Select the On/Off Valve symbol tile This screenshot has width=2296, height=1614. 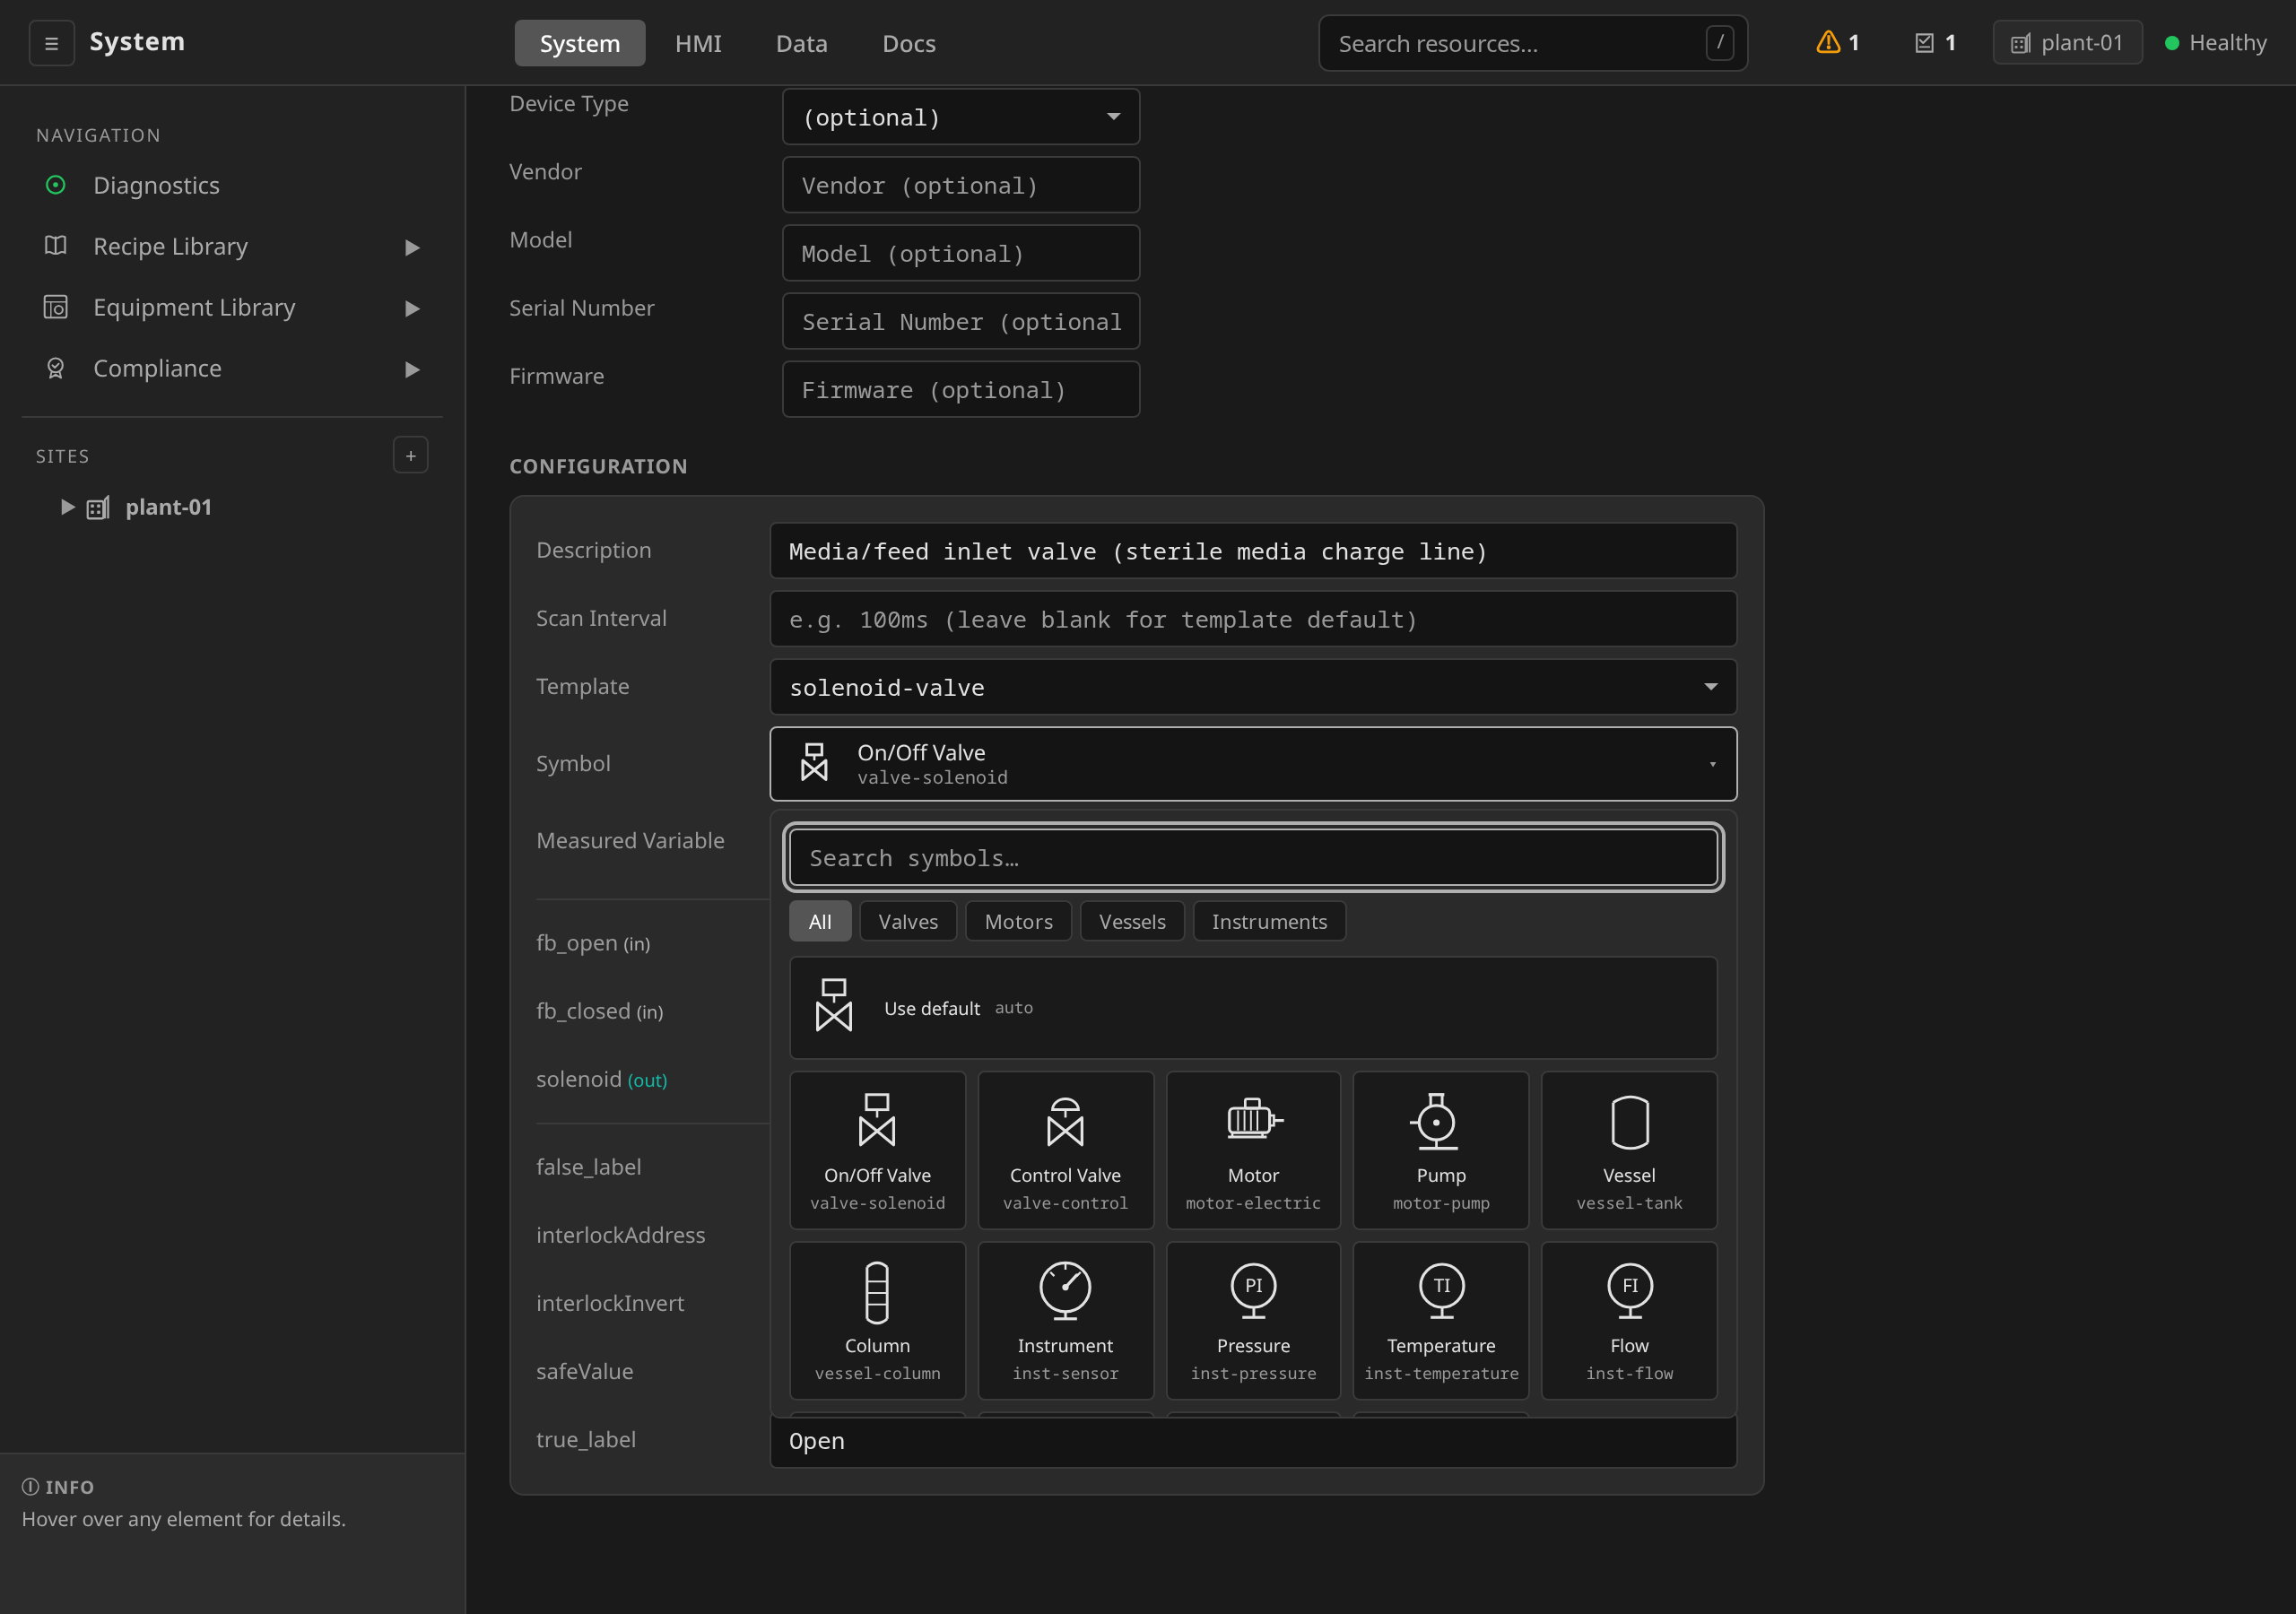(x=877, y=1150)
